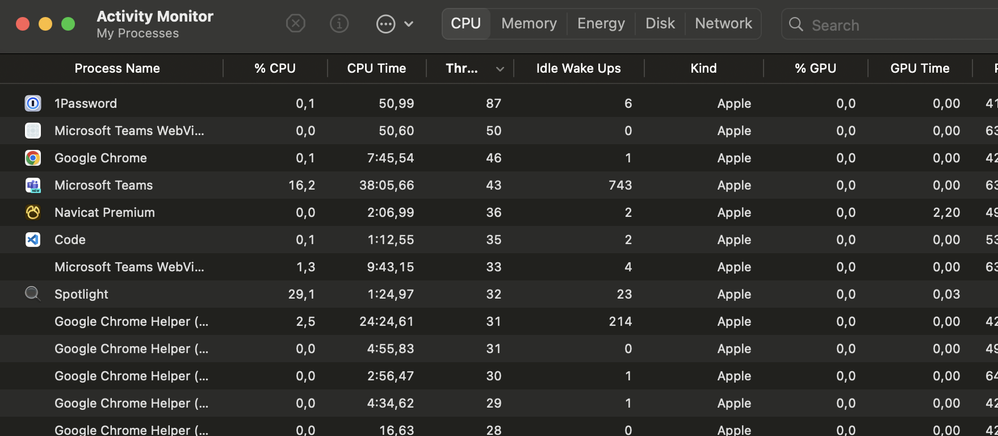The height and width of the screenshot is (436, 998).
Task: Switch to the Disk tab
Action: (660, 24)
